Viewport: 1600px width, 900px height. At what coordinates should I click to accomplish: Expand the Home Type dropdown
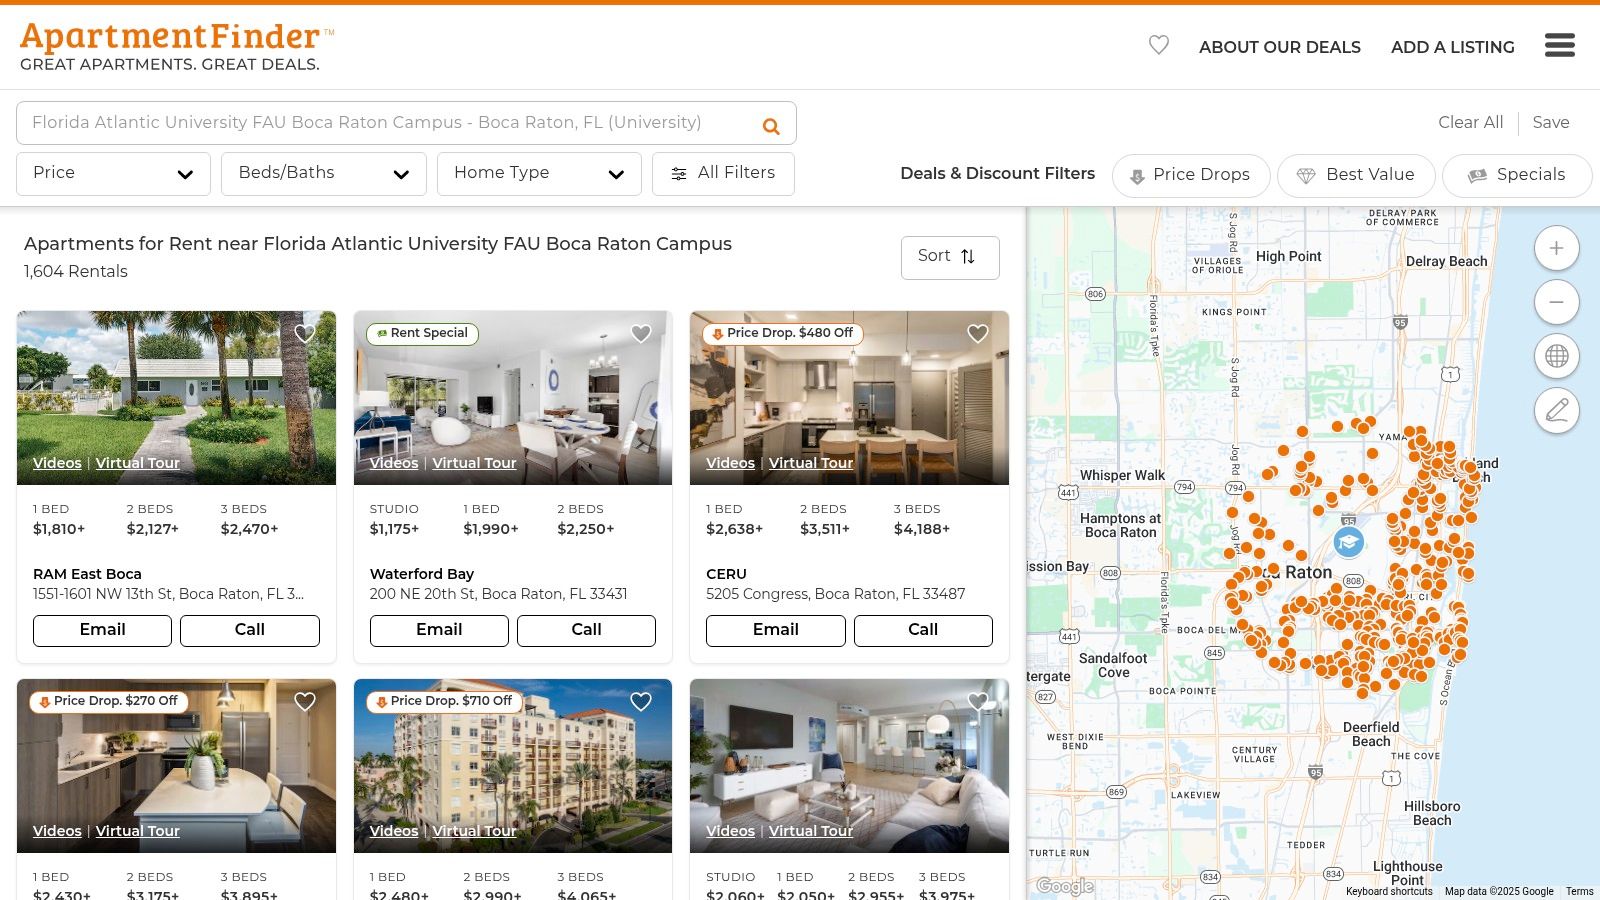pyautogui.click(x=539, y=173)
